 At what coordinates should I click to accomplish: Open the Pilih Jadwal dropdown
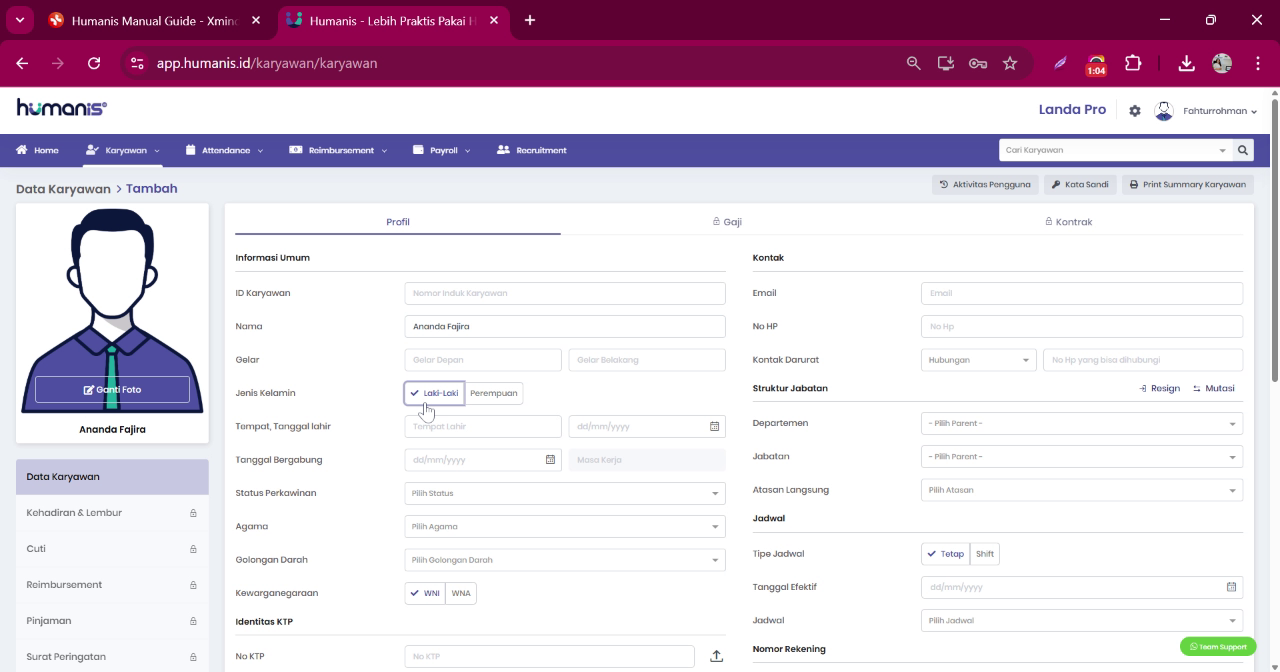pyautogui.click(x=1082, y=620)
